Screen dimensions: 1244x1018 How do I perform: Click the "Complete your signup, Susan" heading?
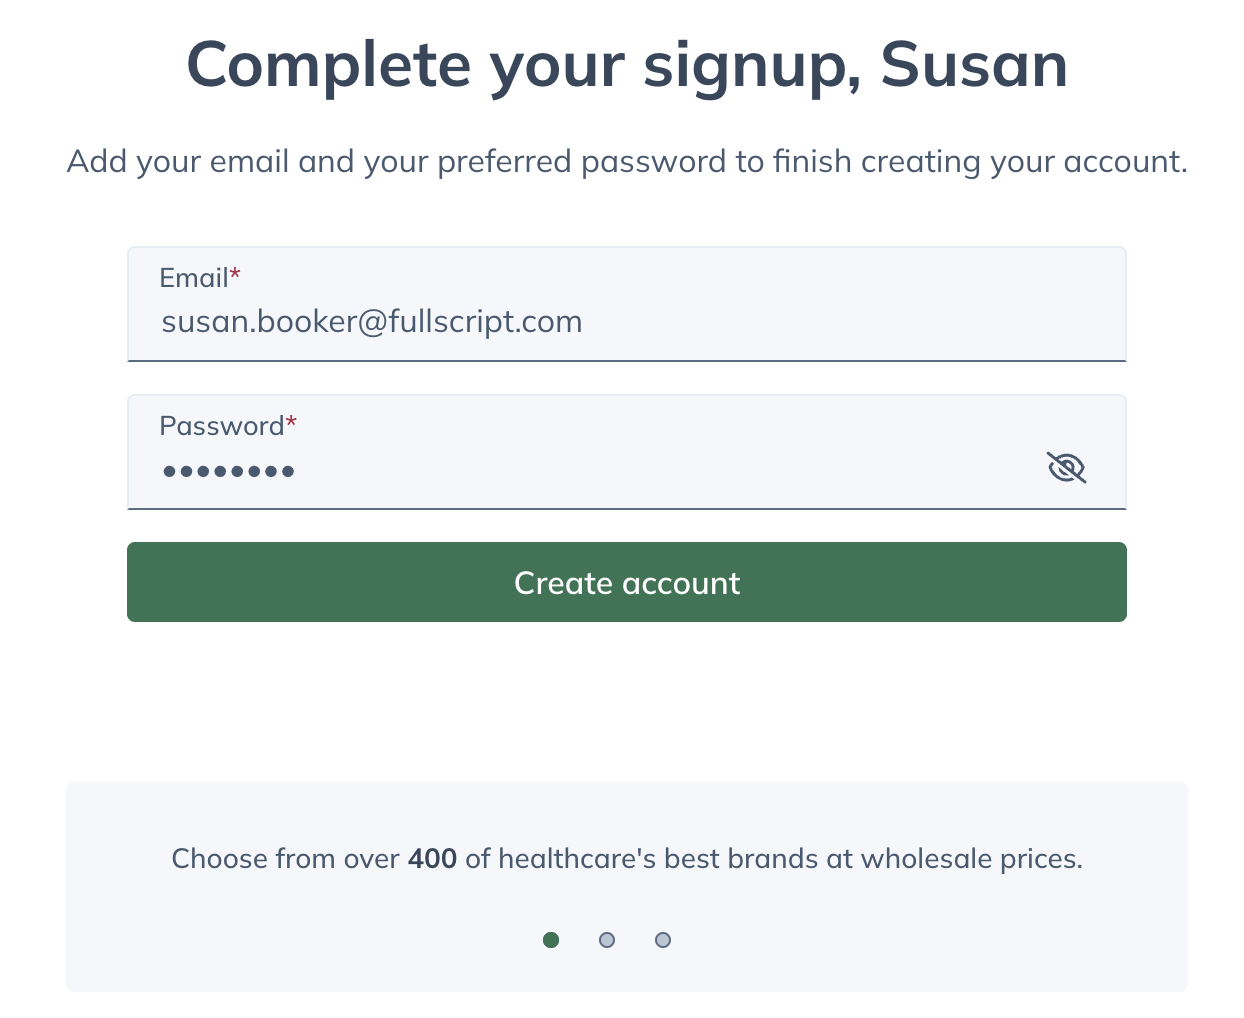pyautogui.click(x=627, y=66)
